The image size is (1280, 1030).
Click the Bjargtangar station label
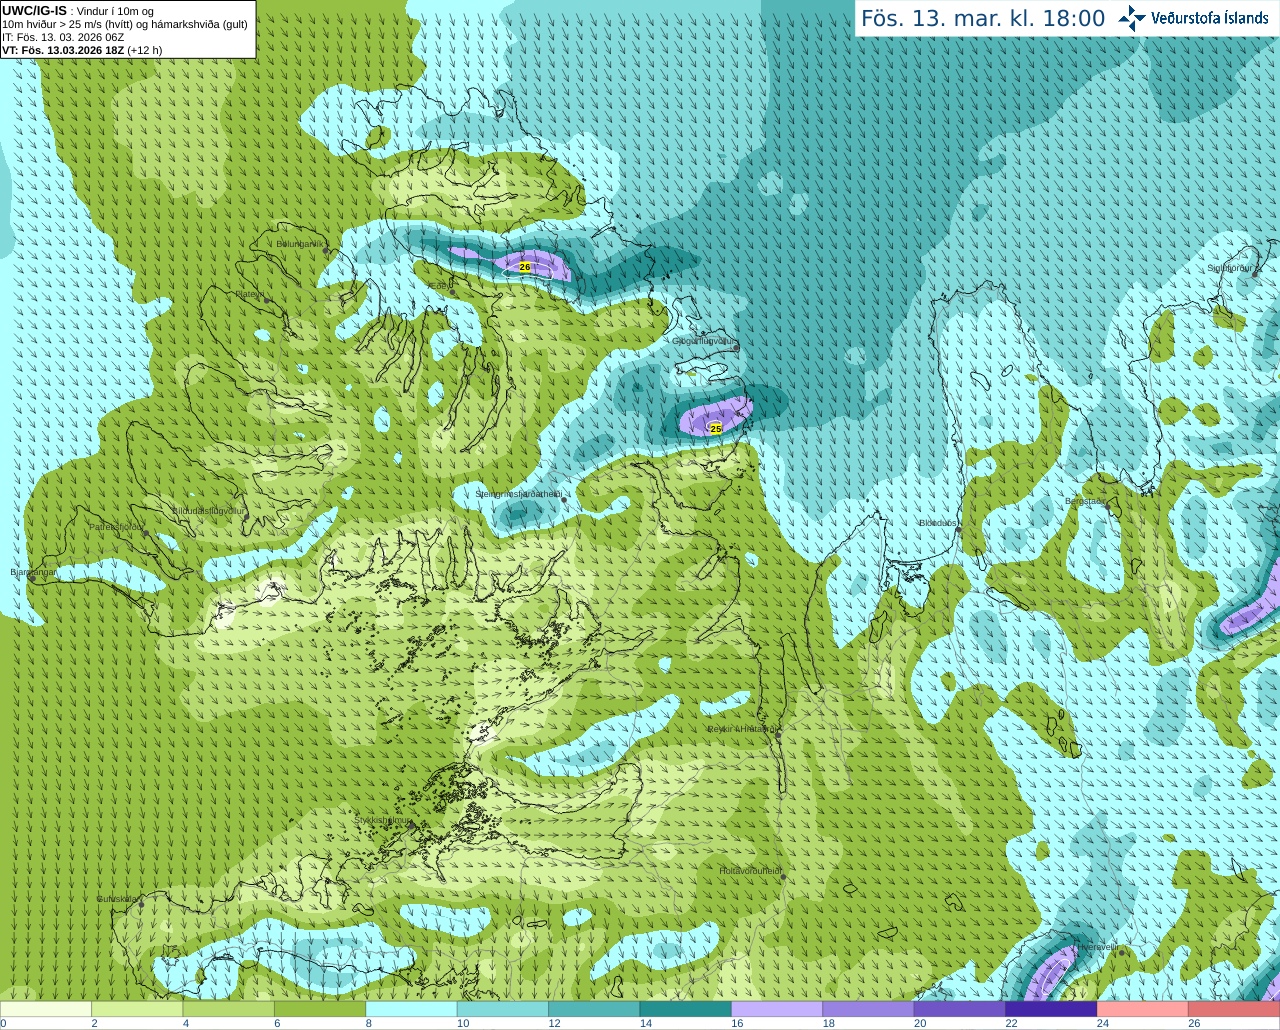coord(33,572)
